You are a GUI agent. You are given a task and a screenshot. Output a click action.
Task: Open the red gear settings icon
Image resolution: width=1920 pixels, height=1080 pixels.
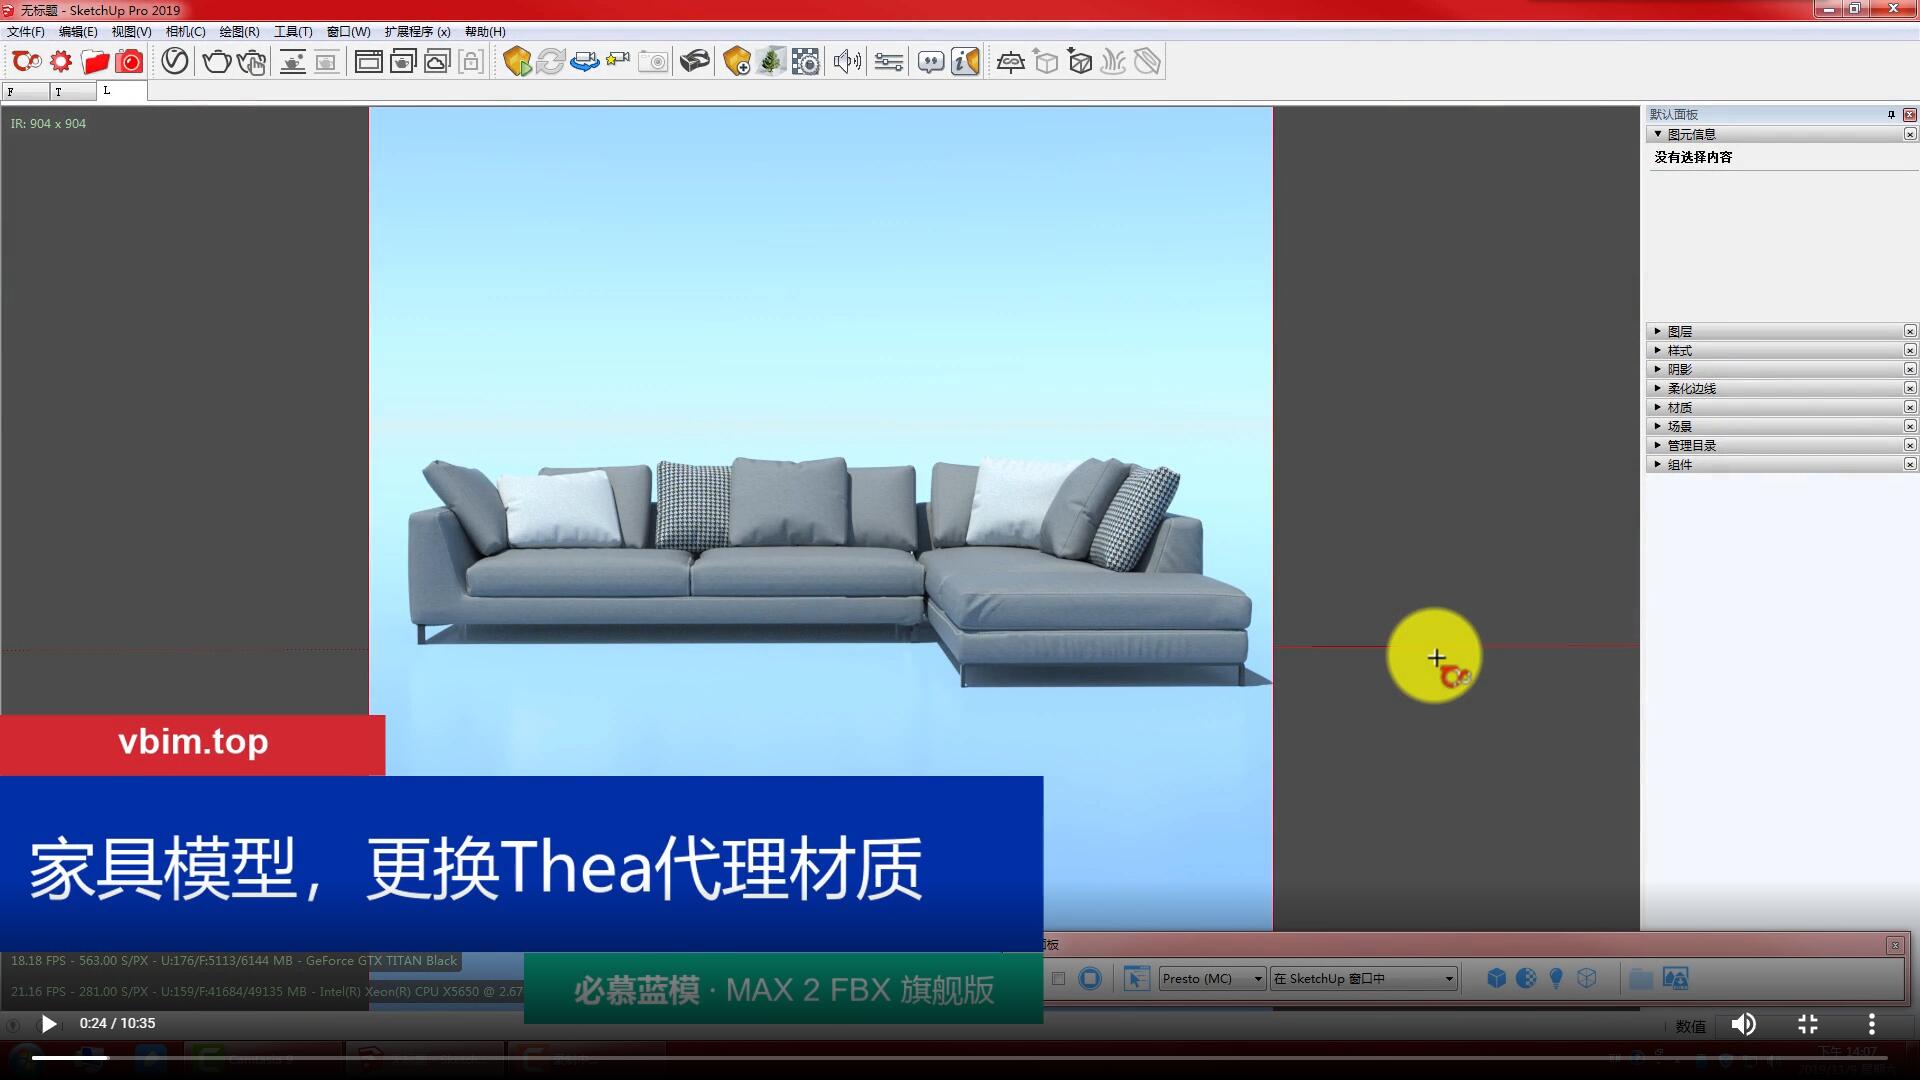tap(61, 62)
